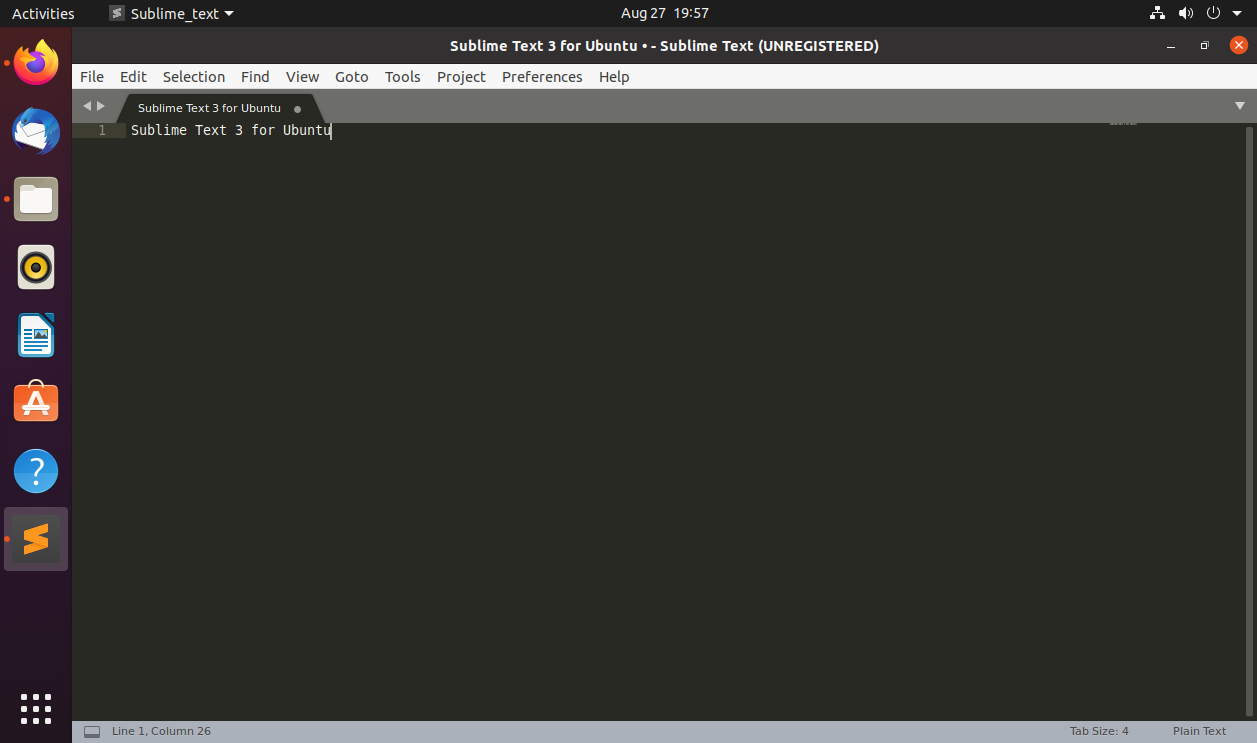Restore the Sublime Text window size
Viewport: 1257px width, 743px height.
point(1205,46)
